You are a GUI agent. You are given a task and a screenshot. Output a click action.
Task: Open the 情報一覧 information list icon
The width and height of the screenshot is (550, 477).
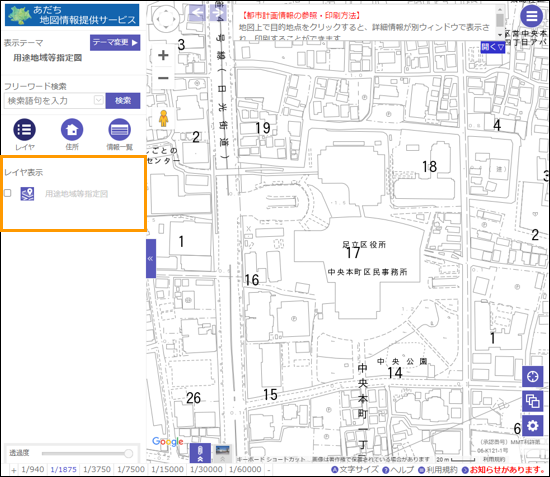click(x=120, y=129)
